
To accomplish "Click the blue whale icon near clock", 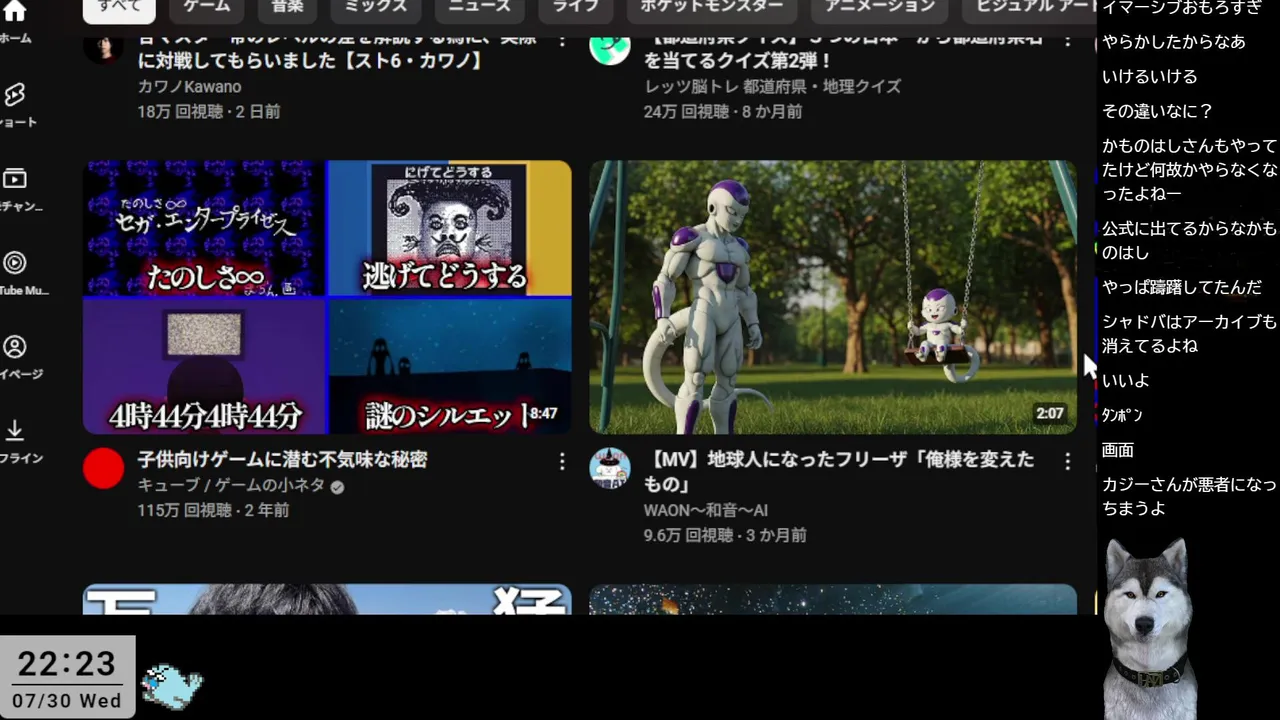I will [172, 685].
